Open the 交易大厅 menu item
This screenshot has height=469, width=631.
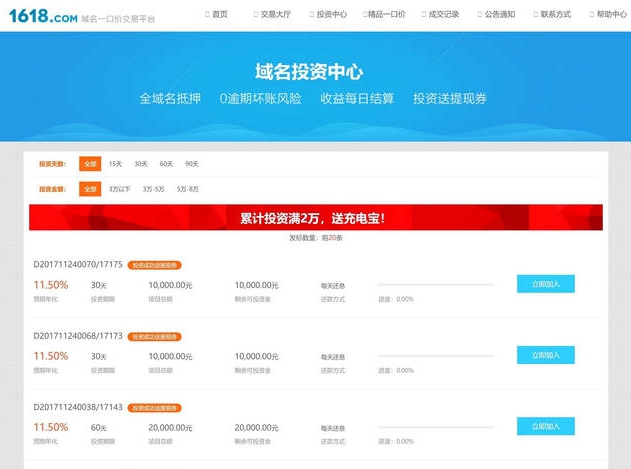click(x=272, y=14)
